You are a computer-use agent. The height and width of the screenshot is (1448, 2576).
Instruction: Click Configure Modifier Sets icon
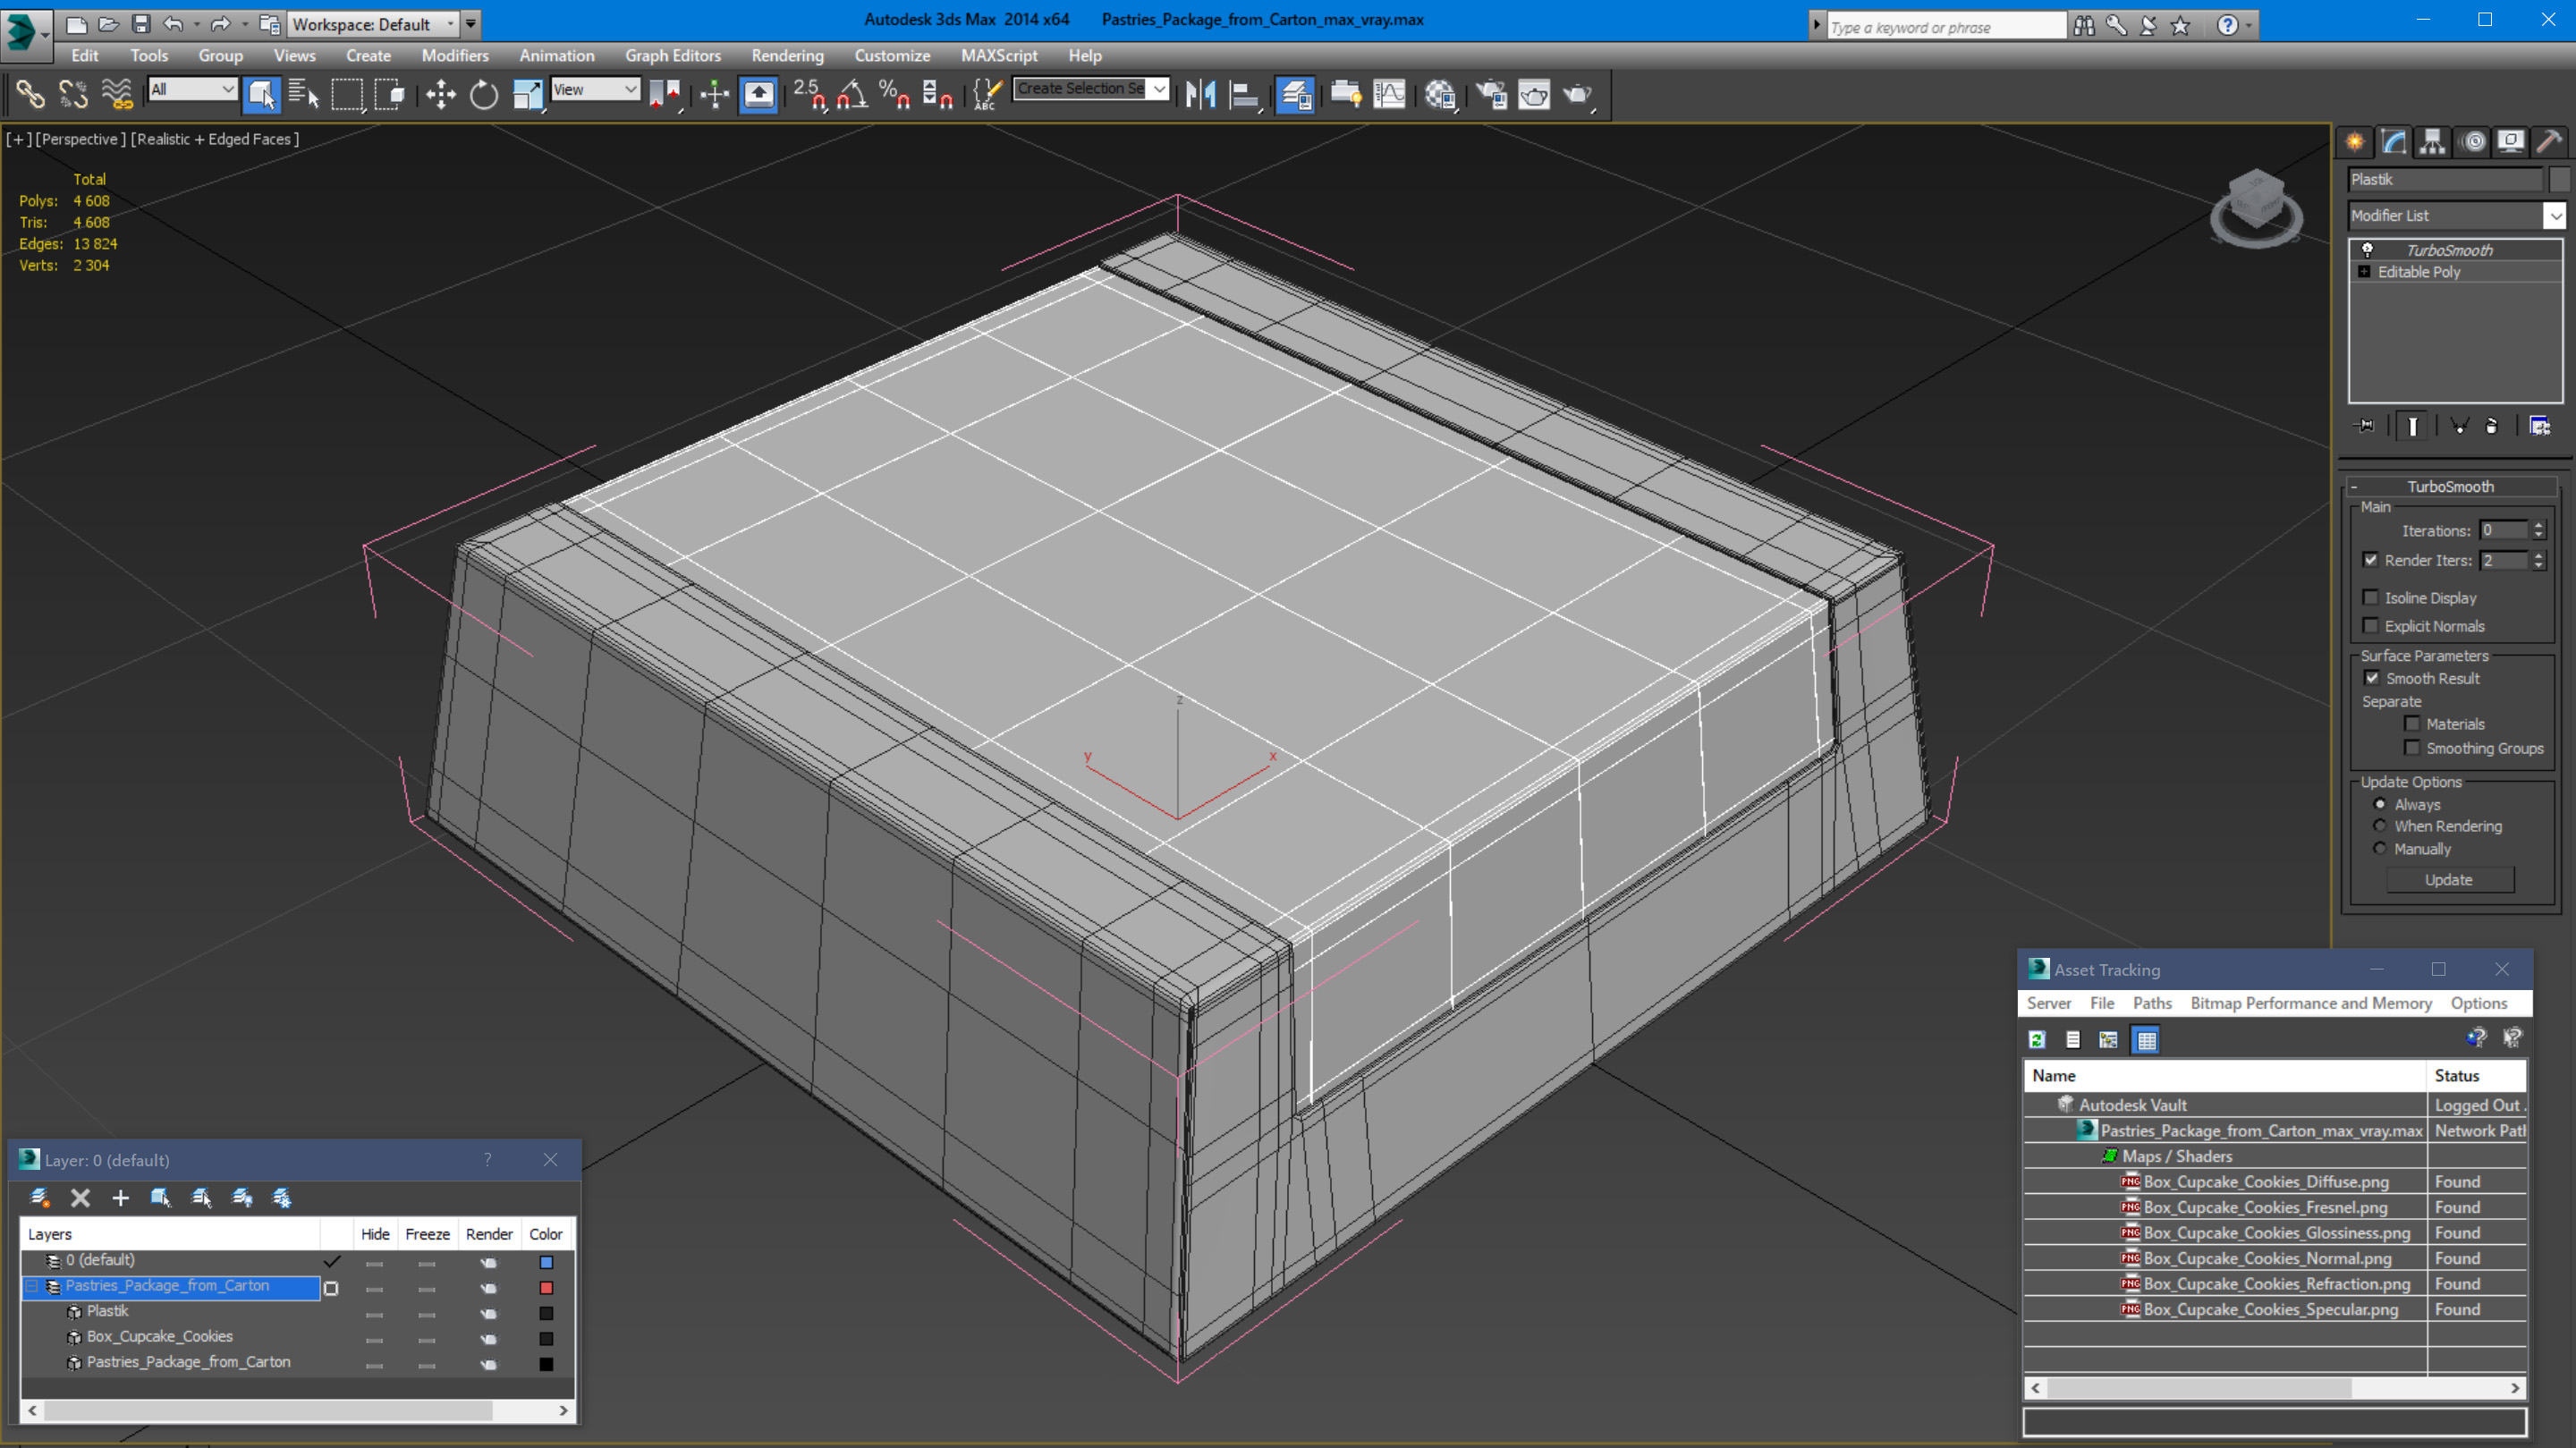pos(2540,426)
